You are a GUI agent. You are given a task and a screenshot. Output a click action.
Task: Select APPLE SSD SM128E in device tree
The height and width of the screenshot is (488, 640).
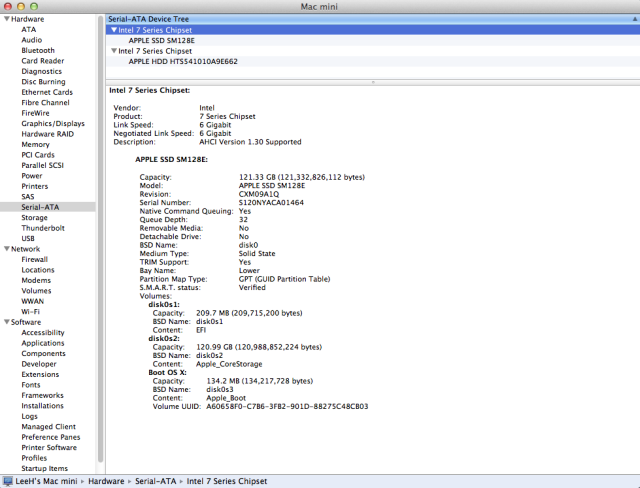click(x=162, y=40)
